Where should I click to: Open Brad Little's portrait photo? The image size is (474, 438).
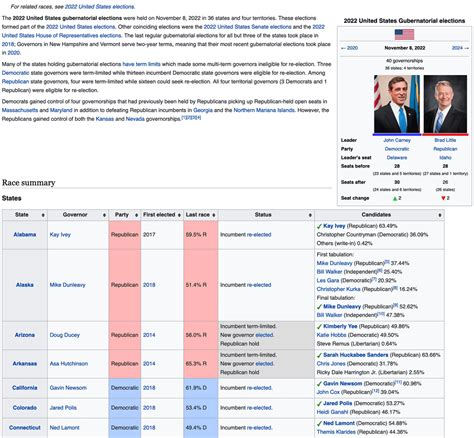coord(445,104)
